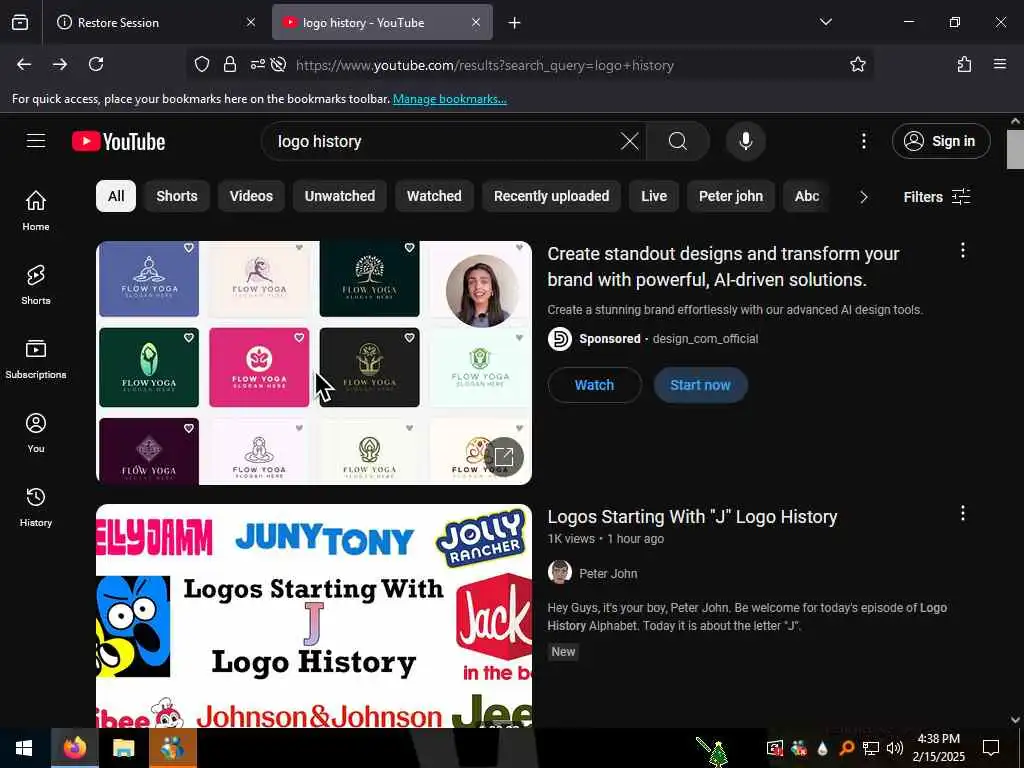Reload the current page
The image size is (1024, 768).
tap(96, 64)
